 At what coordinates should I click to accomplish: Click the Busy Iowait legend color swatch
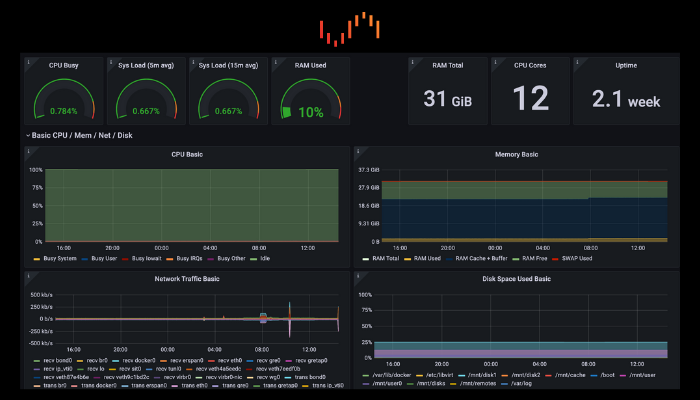(x=126, y=258)
